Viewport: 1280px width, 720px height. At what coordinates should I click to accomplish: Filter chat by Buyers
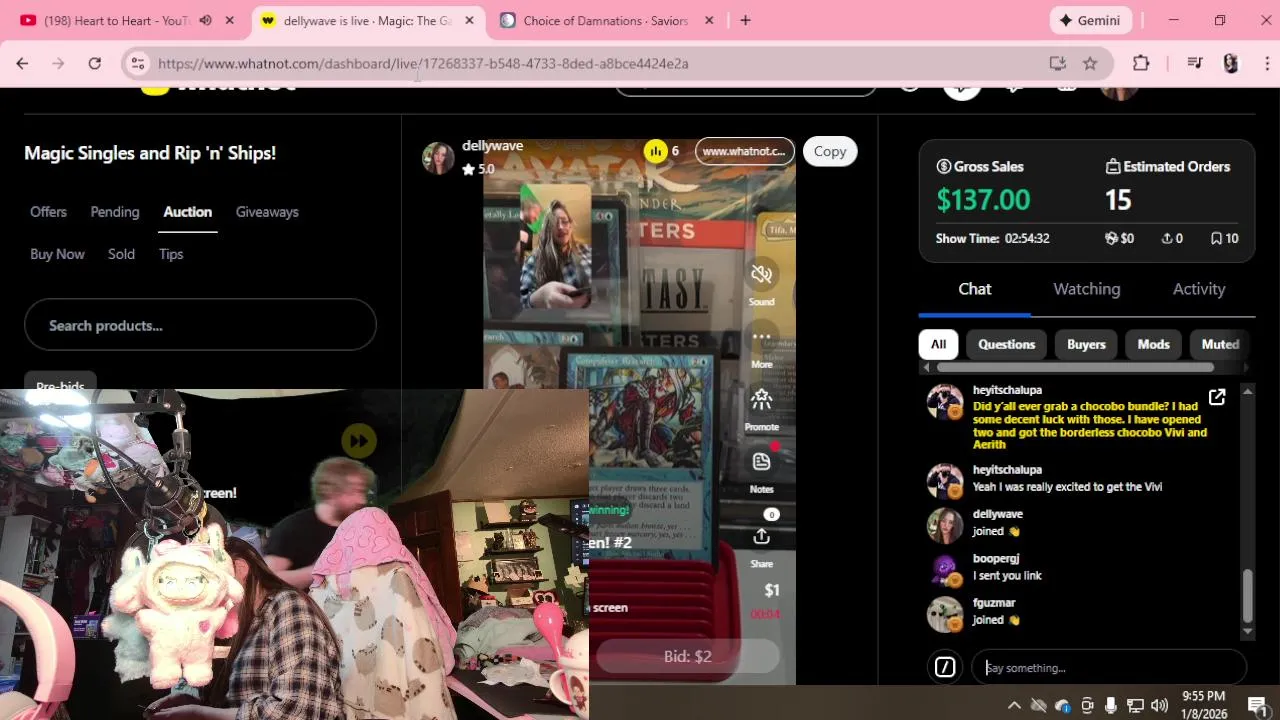1086,344
